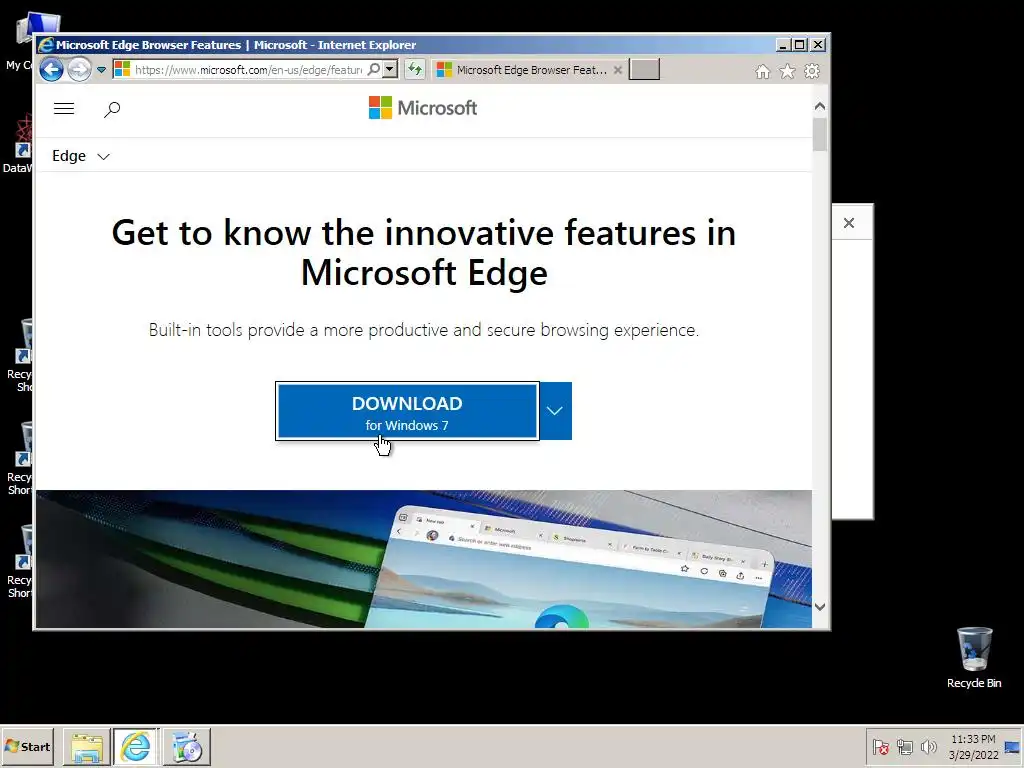Click the refresh/compatibility button beside address bar
This screenshot has height=768, width=1024.
[415, 69]
